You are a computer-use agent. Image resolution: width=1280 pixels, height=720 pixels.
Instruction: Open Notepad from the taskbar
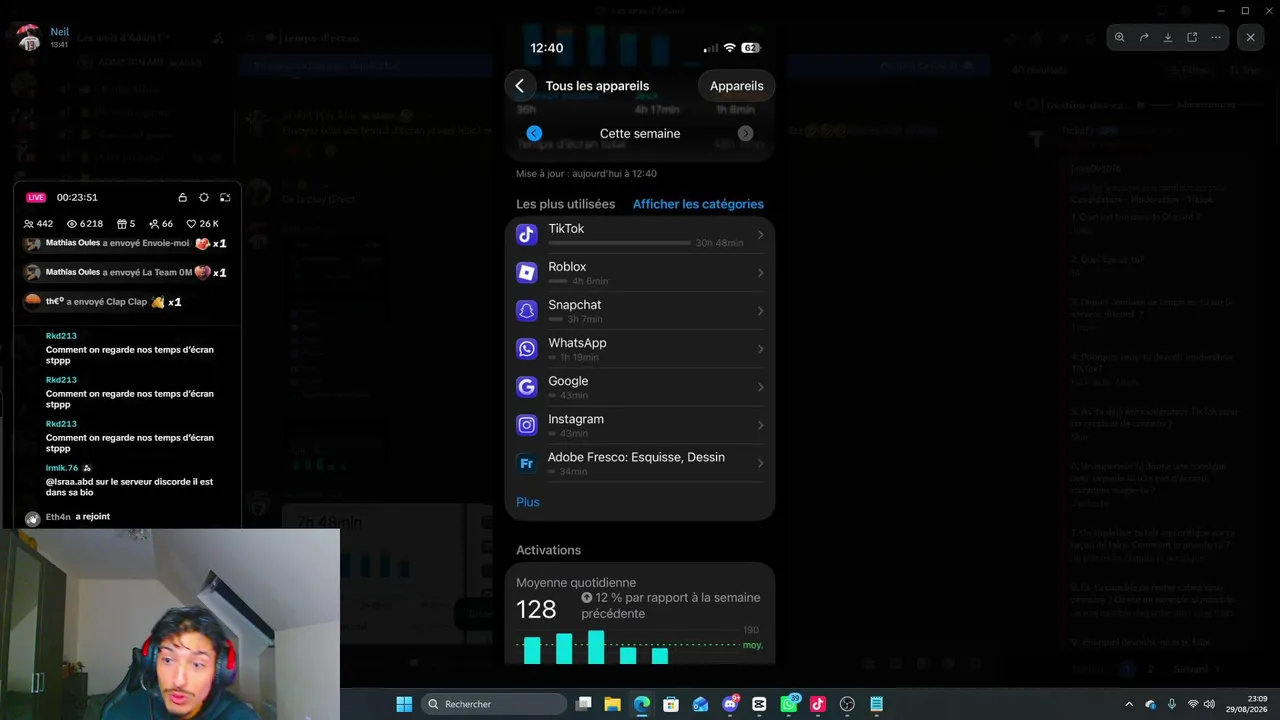coord(876,704)
